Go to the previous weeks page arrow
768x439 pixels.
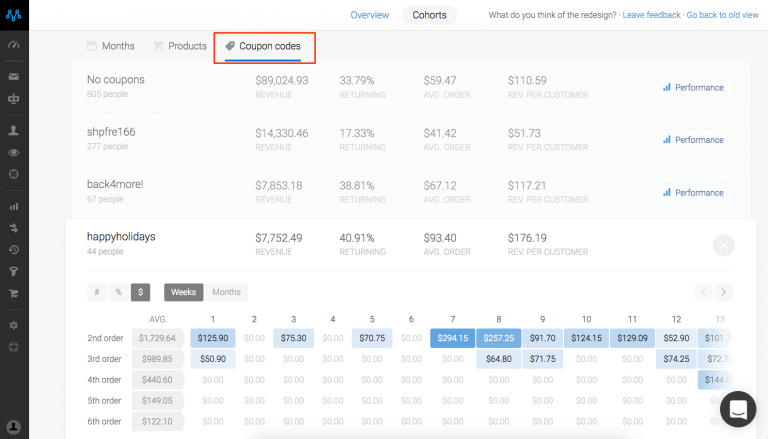(x=704, y=292)
